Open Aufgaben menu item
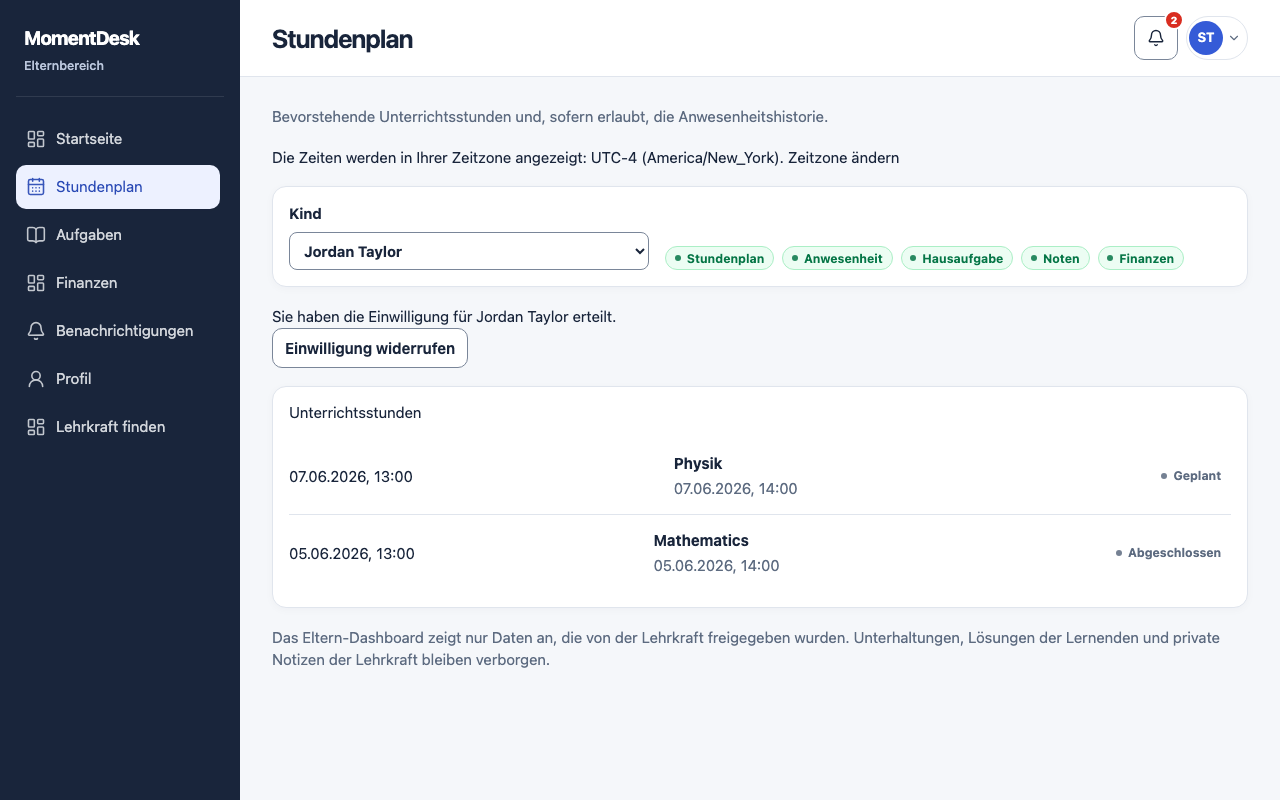This screenshot has height=800, width=1280. [x=118, y=235]
